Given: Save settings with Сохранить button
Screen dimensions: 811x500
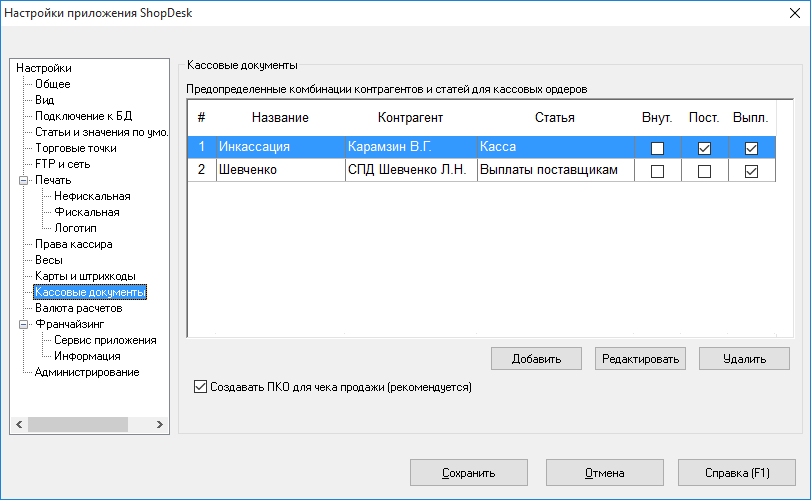Looking at the screenshot, I should click(469, 473).
